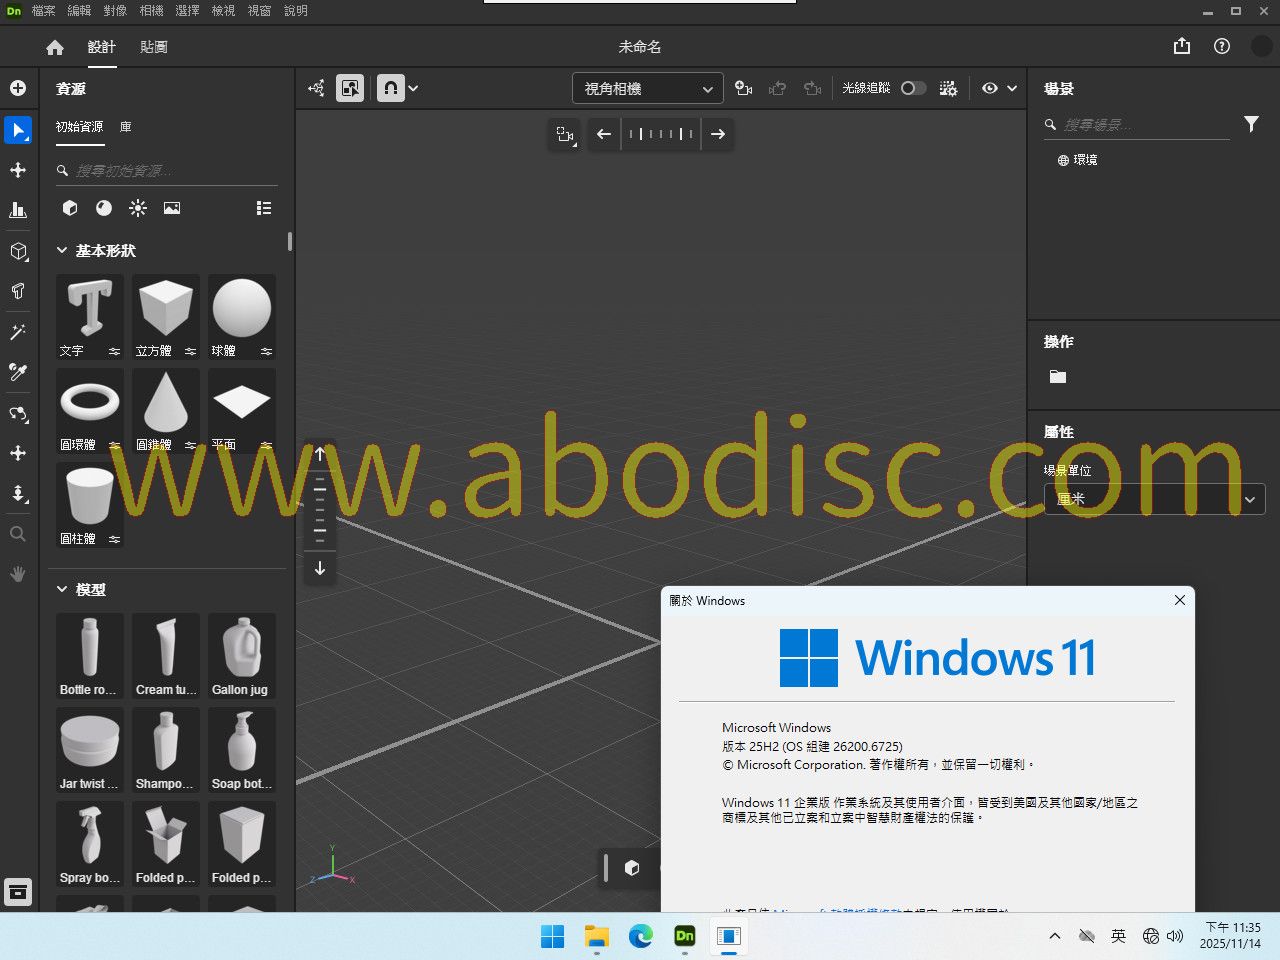Toggle the magnet snapping button
The image size is (1280, 960).
coord(391,88)
